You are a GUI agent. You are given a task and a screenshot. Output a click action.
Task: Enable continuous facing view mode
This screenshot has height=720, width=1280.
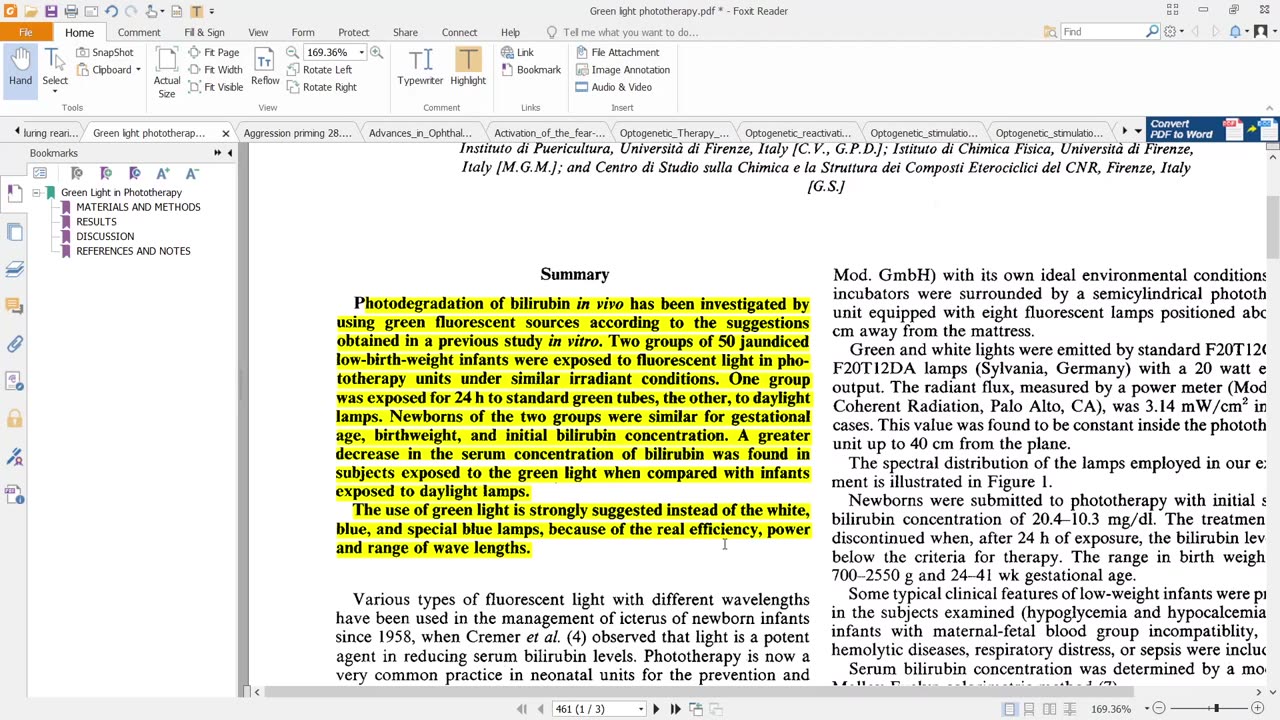1069,709
